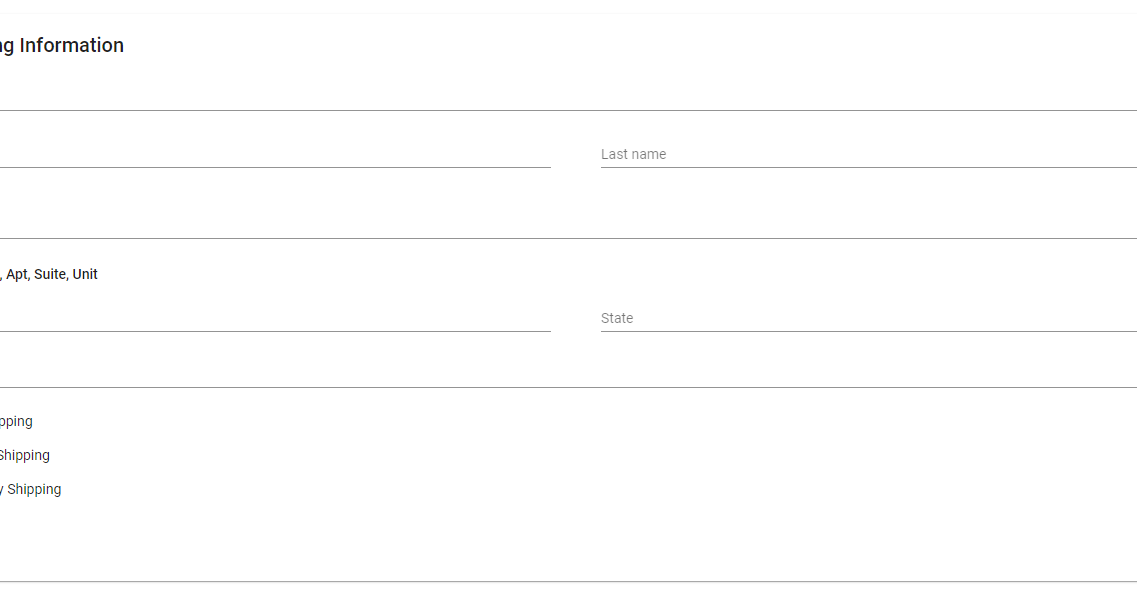Tap the Last name placeholder text
The width and height of the screenshot is (1137, 597).
coord(633,154)
